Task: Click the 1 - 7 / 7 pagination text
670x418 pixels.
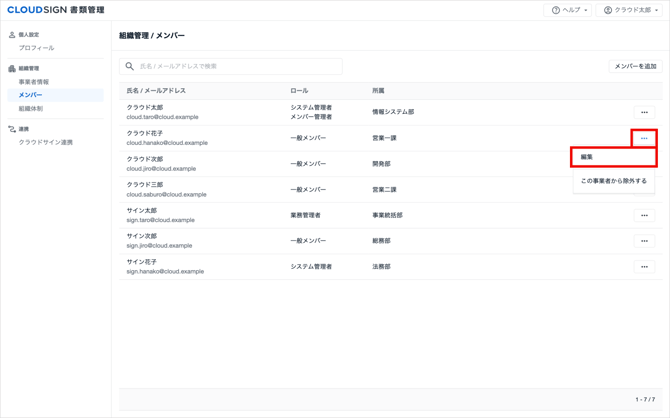Action: [645, 399]
